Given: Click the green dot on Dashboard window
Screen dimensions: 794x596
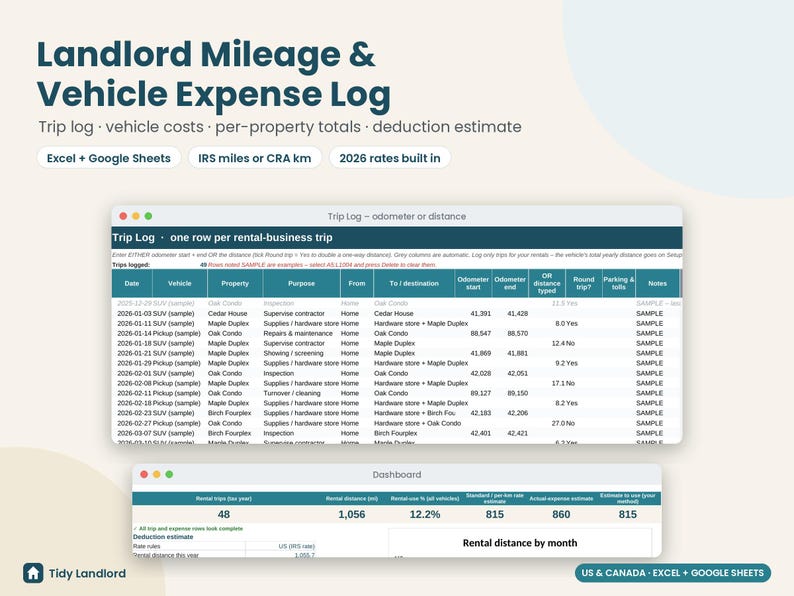Looking at the screenshot, I should (x=169, y=474).
